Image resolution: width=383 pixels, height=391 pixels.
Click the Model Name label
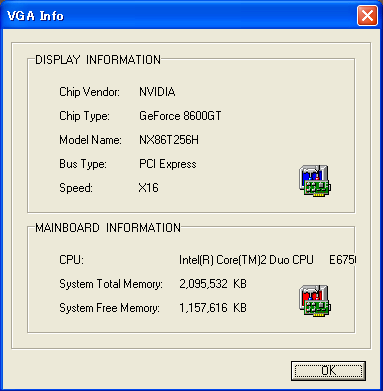point(90,140)
